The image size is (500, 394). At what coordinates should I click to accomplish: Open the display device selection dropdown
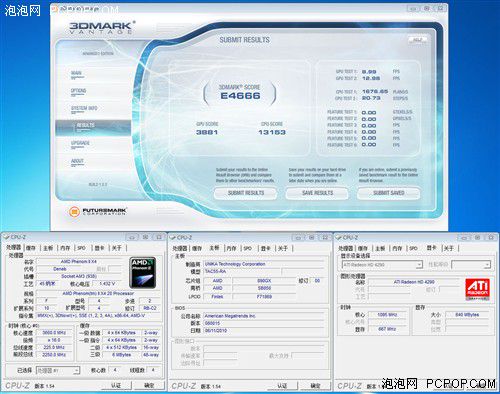pos(382,265)
